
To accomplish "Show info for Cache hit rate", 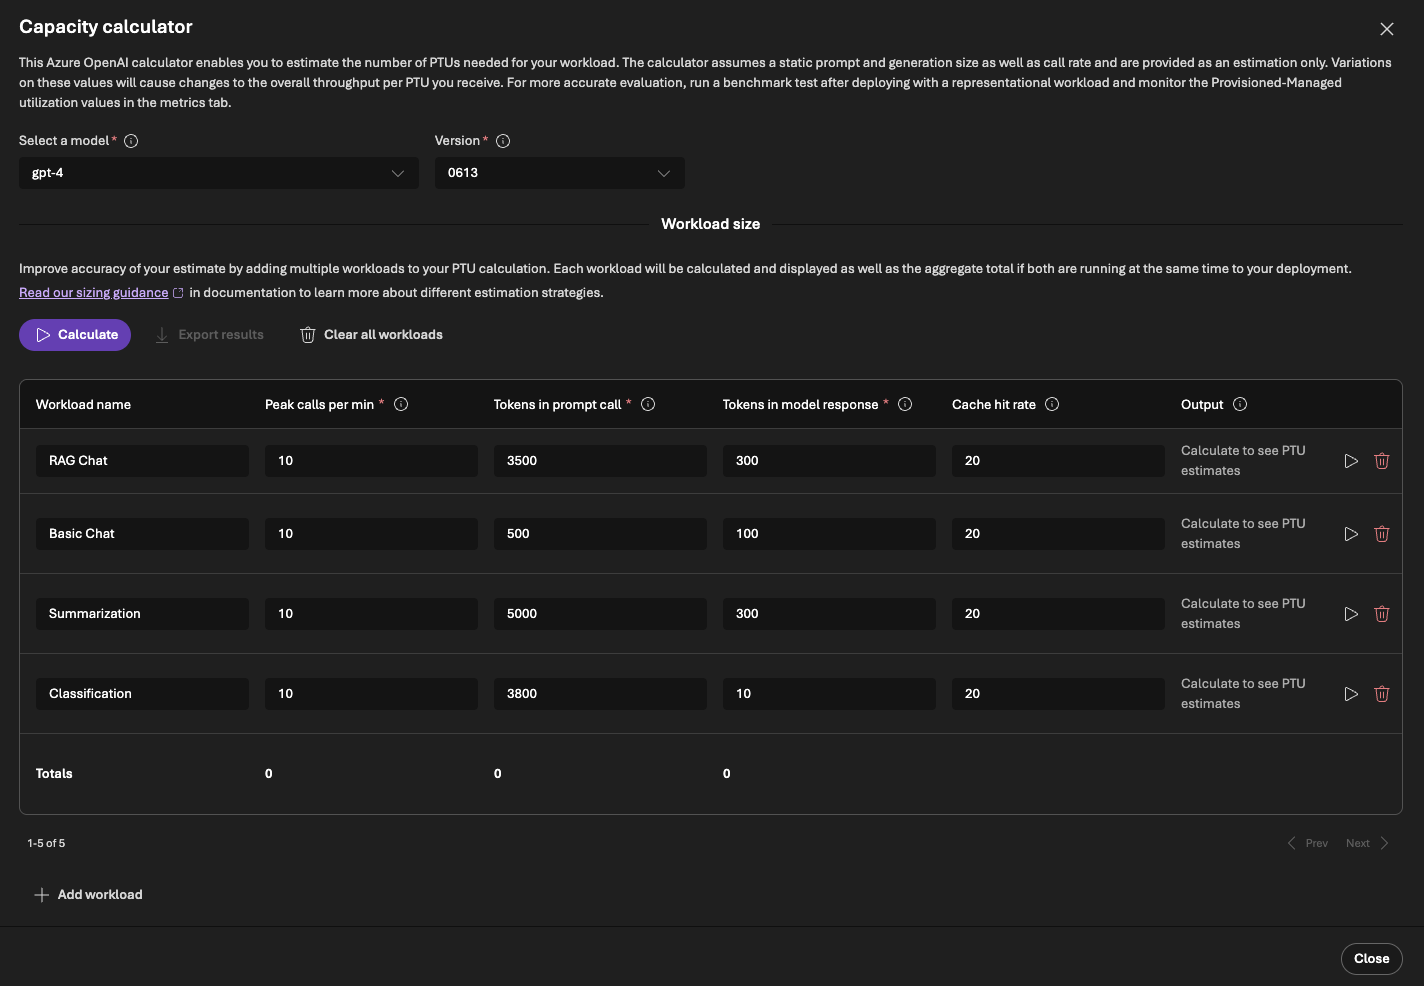I will tap(1052, 404).
